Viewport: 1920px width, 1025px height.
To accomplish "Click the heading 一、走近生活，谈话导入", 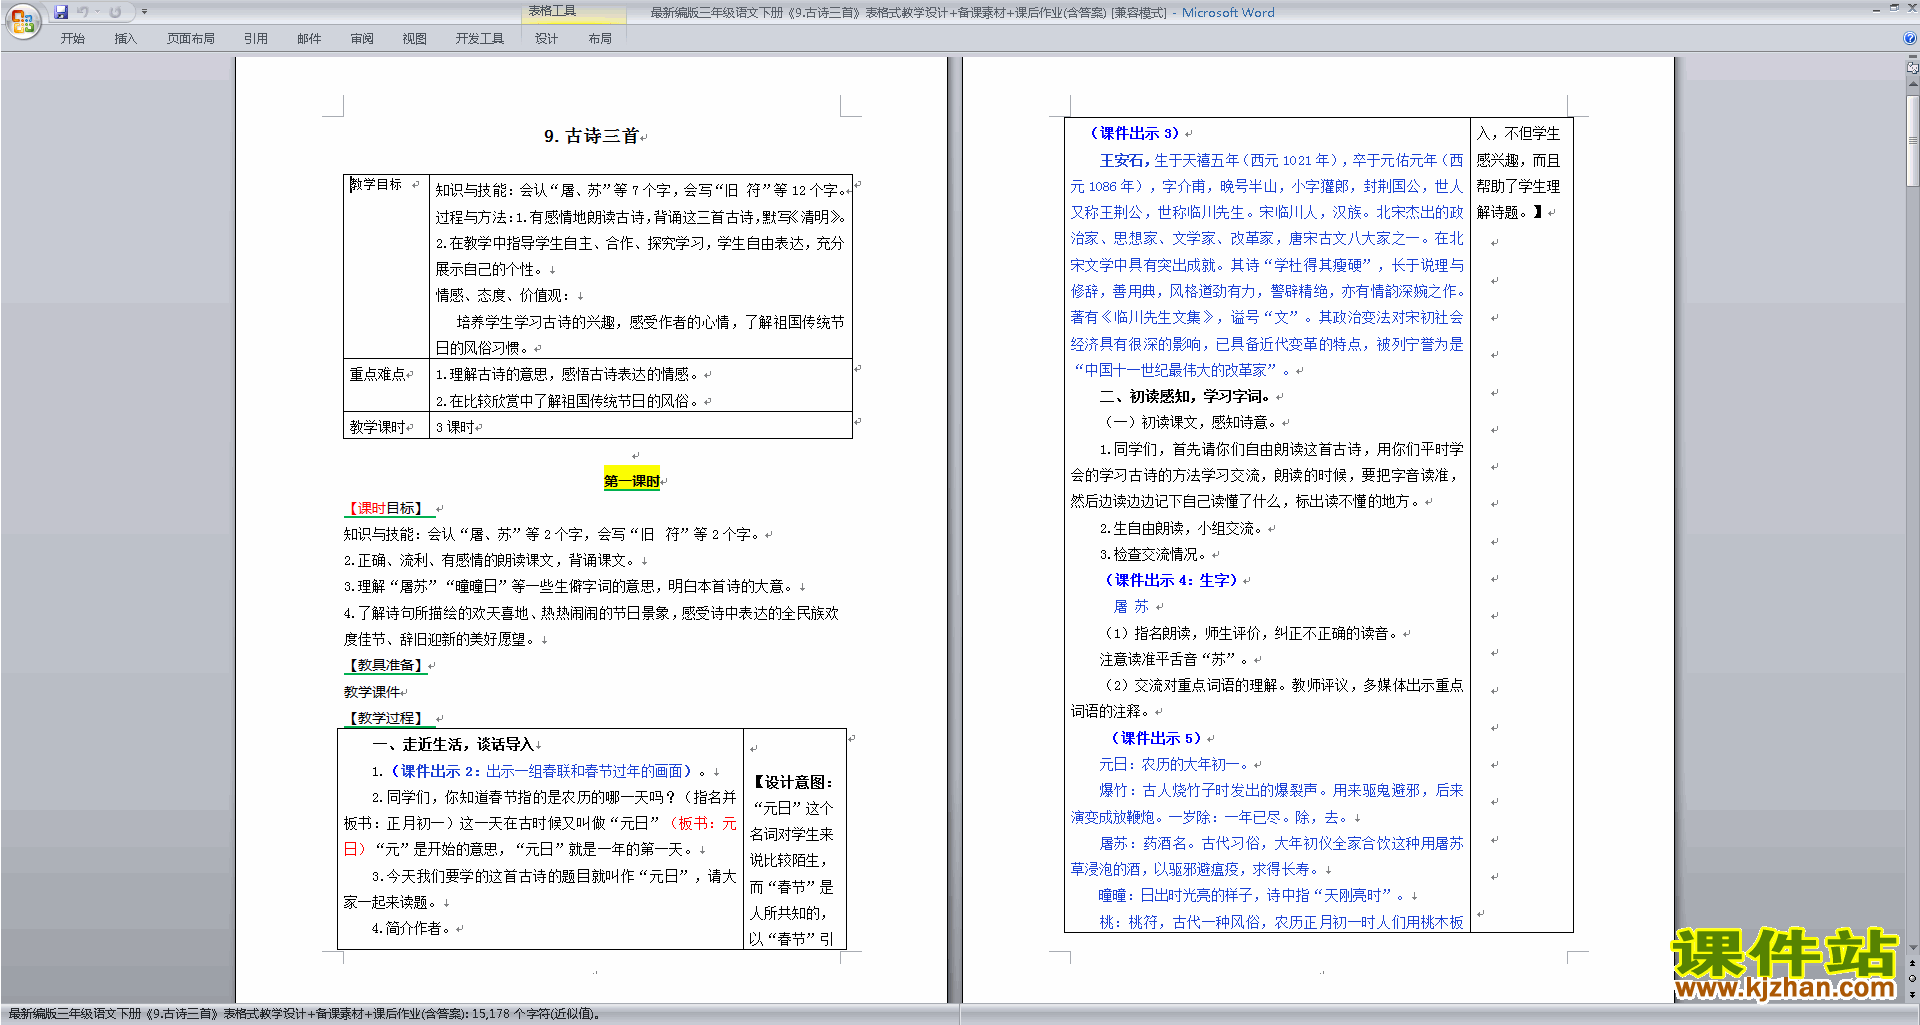I will [453, 745].
